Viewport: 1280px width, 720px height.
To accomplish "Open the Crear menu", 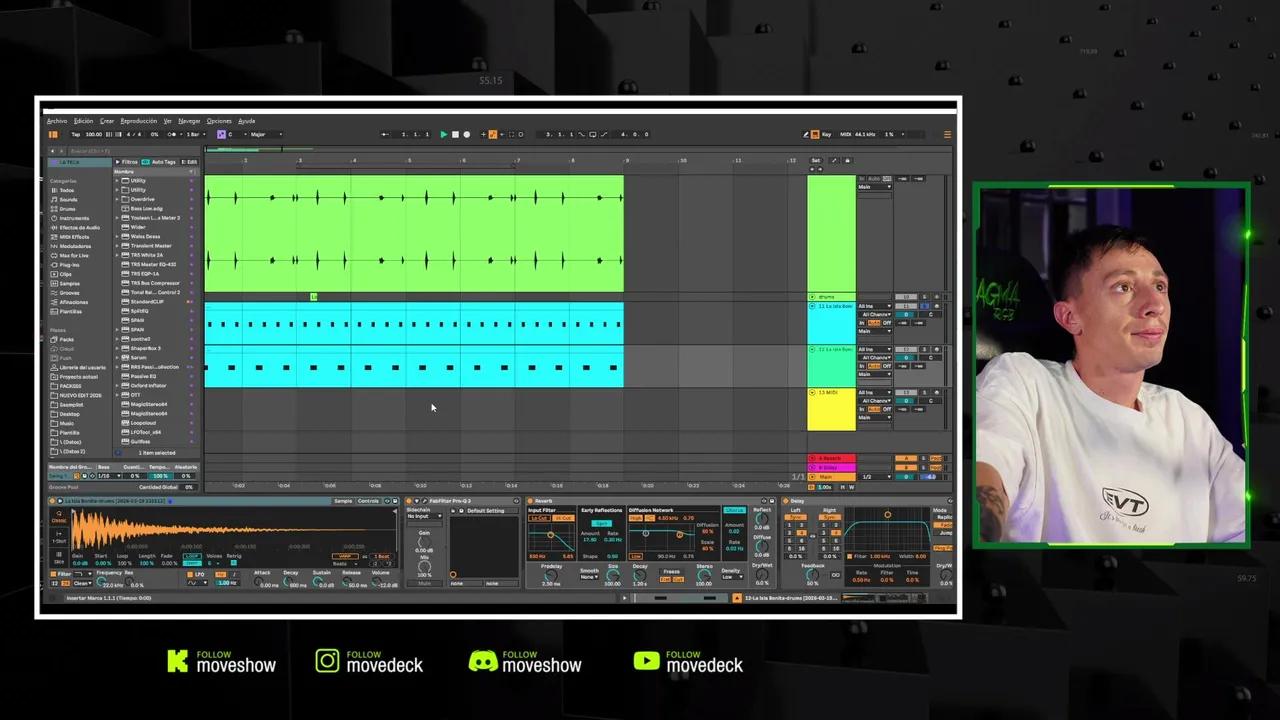I will click(x=107, y=121).
